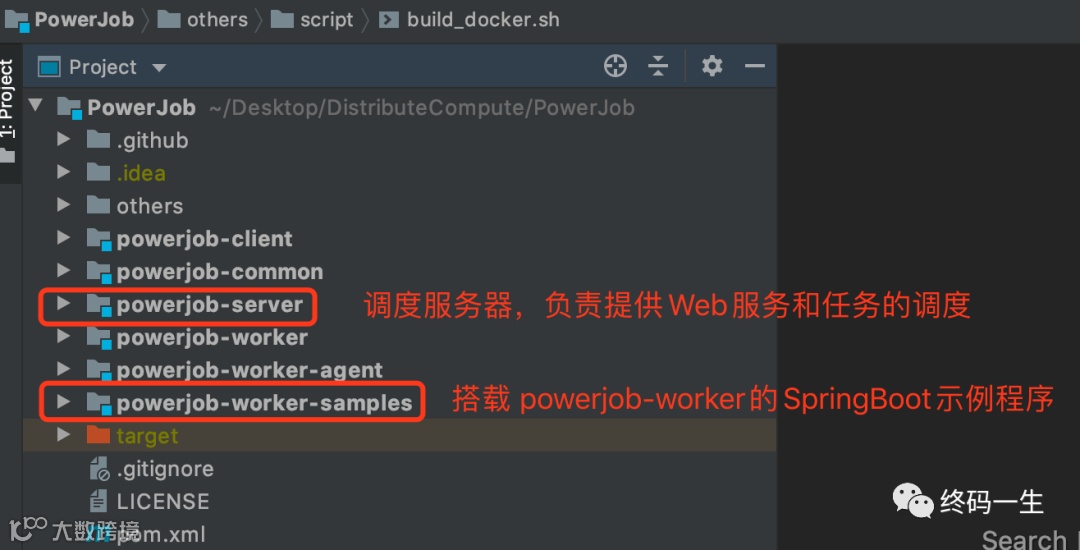Expand the powerjob-client module arrow
Screen dimensions: 1080x550
click(63, 238)
